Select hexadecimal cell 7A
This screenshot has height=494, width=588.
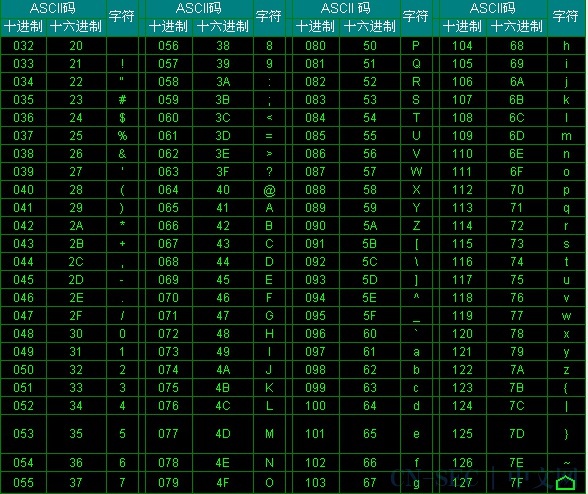[517, 370]
